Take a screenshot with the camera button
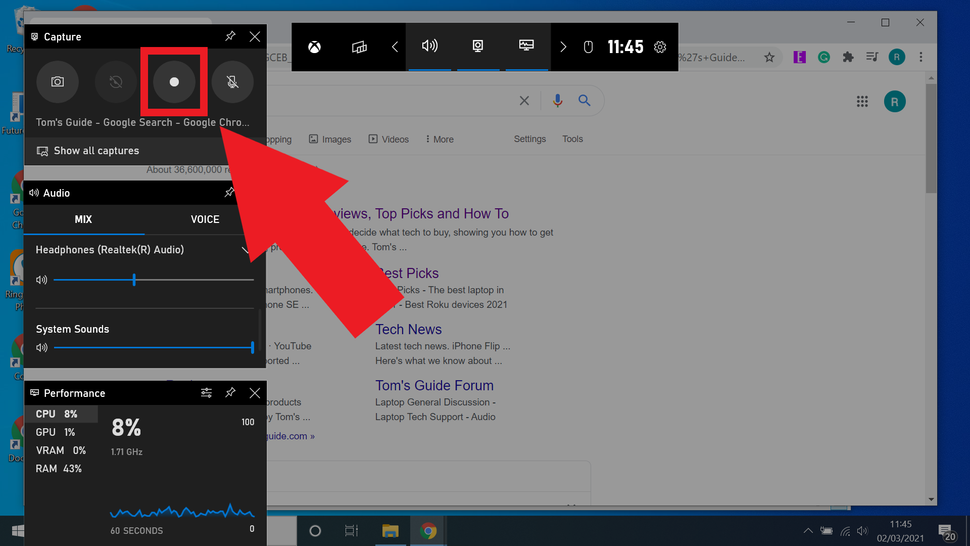Screen dimensions: 970x546 [x=58, y=82]
